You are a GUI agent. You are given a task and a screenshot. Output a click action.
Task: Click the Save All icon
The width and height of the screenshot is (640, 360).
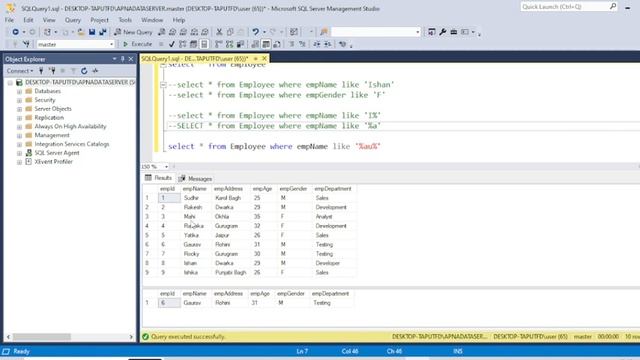pos(103,32)
